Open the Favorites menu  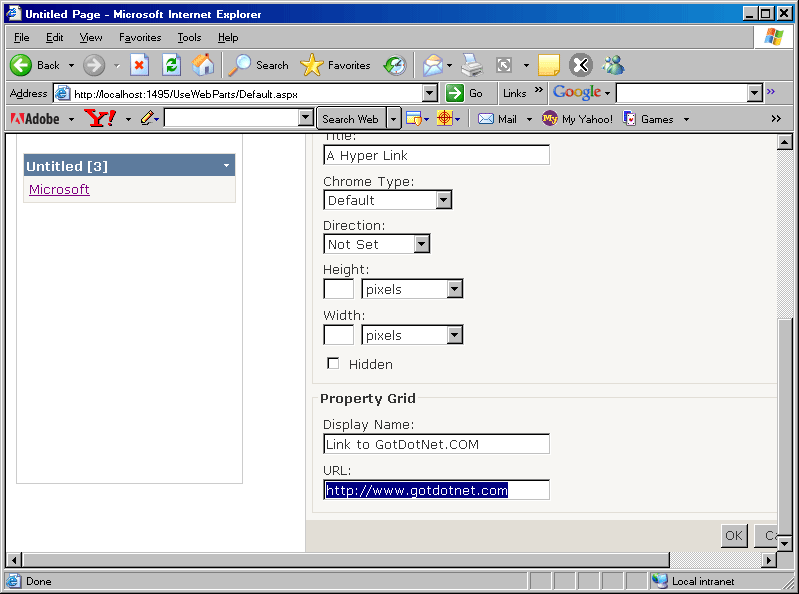[x=140, y=37]
